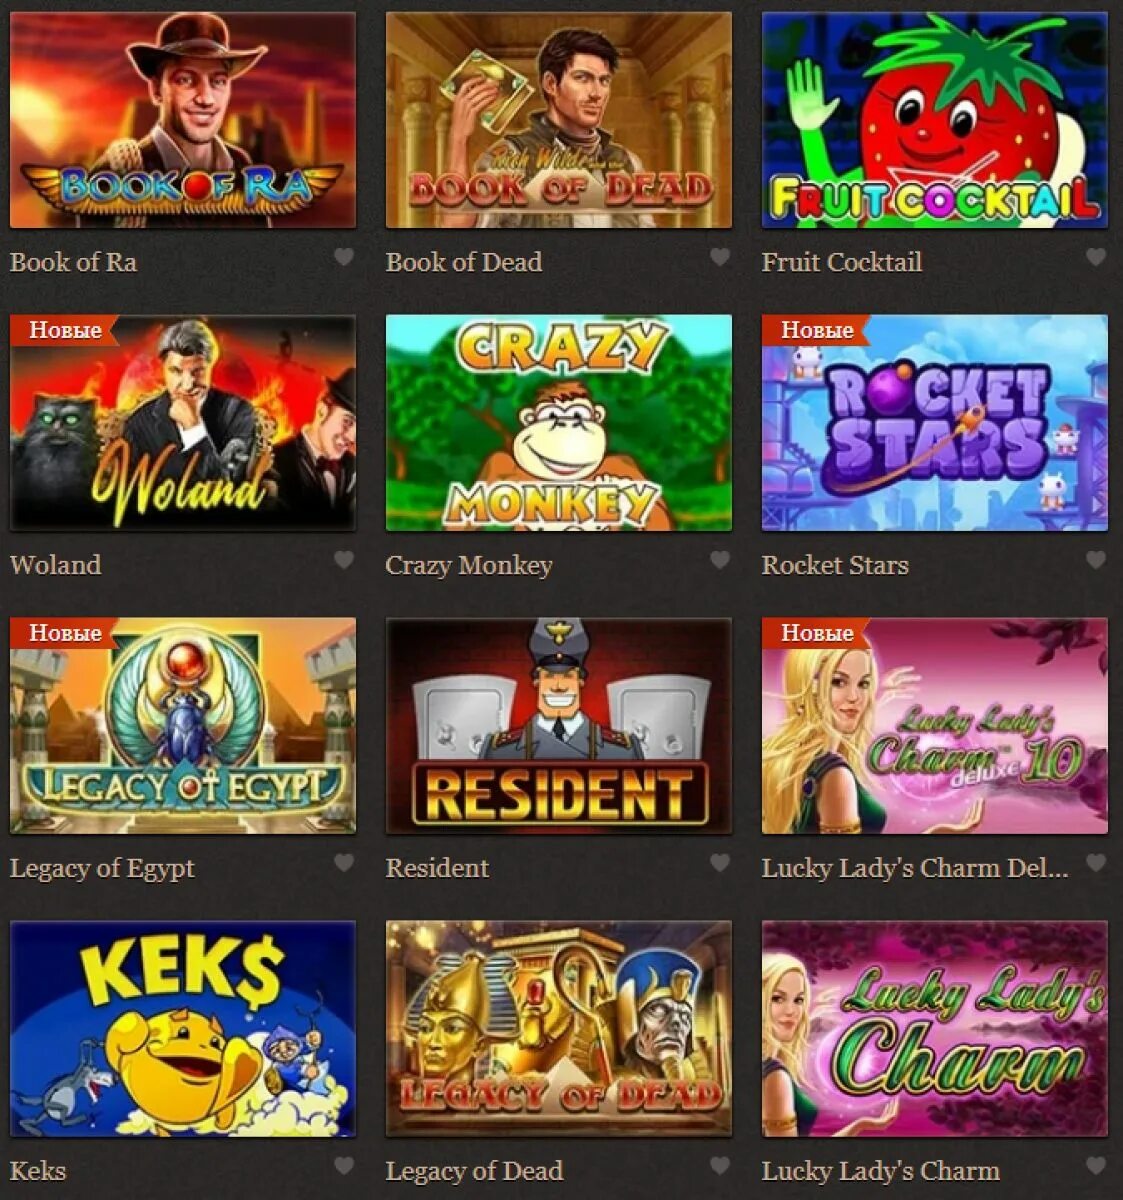Image resolution: width=1123 pixels, height=1200 pixels.
Task: Click the heart beside Keks
Action: pos(343,1166)
